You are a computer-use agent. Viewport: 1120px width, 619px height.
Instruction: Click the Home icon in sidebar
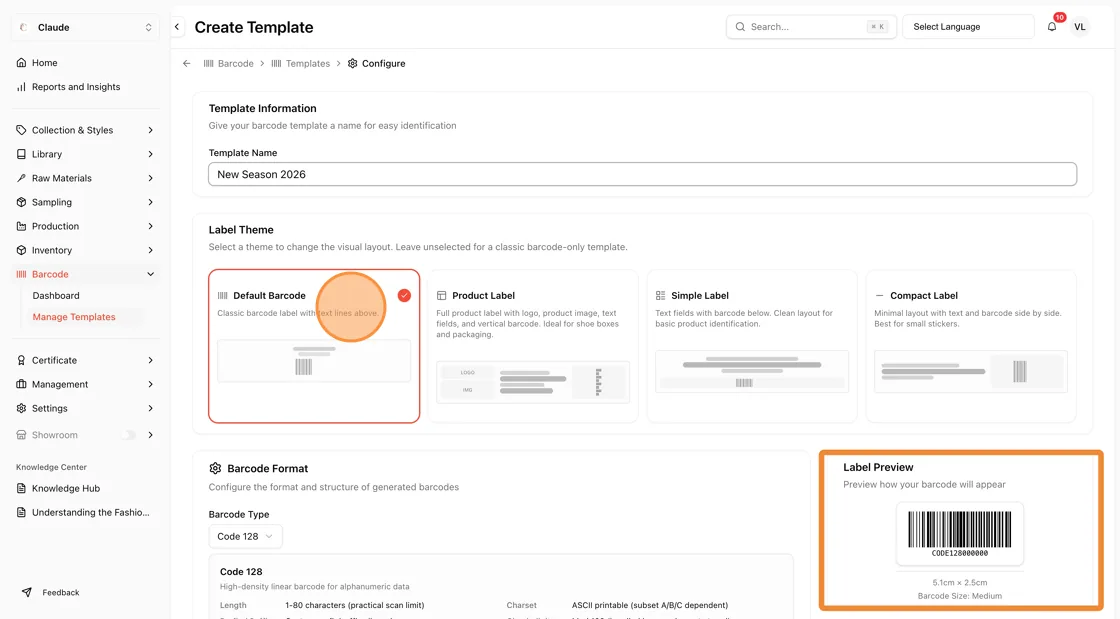click(21, 63)
